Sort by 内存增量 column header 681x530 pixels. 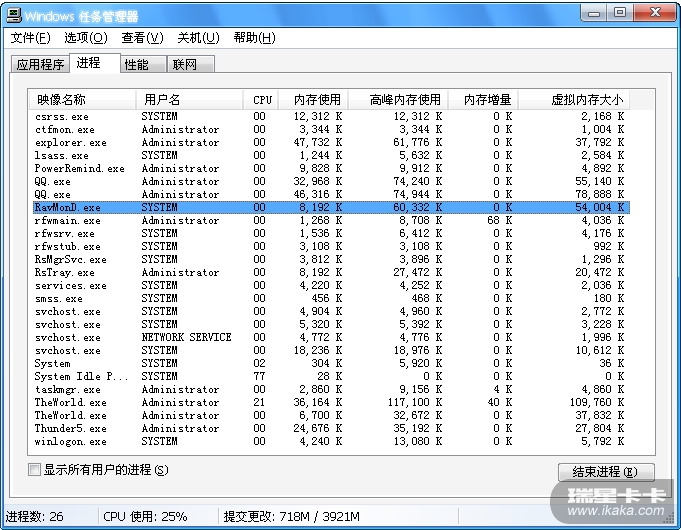(x=483, y=100)
